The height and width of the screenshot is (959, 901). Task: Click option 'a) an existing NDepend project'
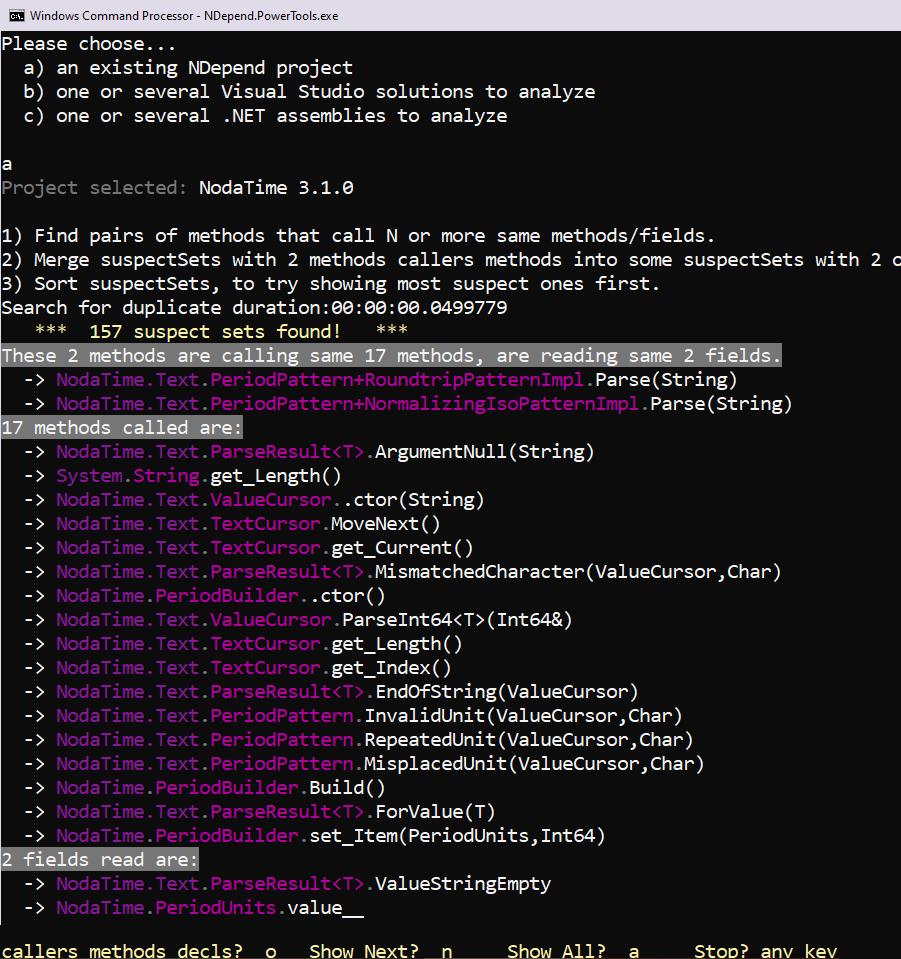188,68
